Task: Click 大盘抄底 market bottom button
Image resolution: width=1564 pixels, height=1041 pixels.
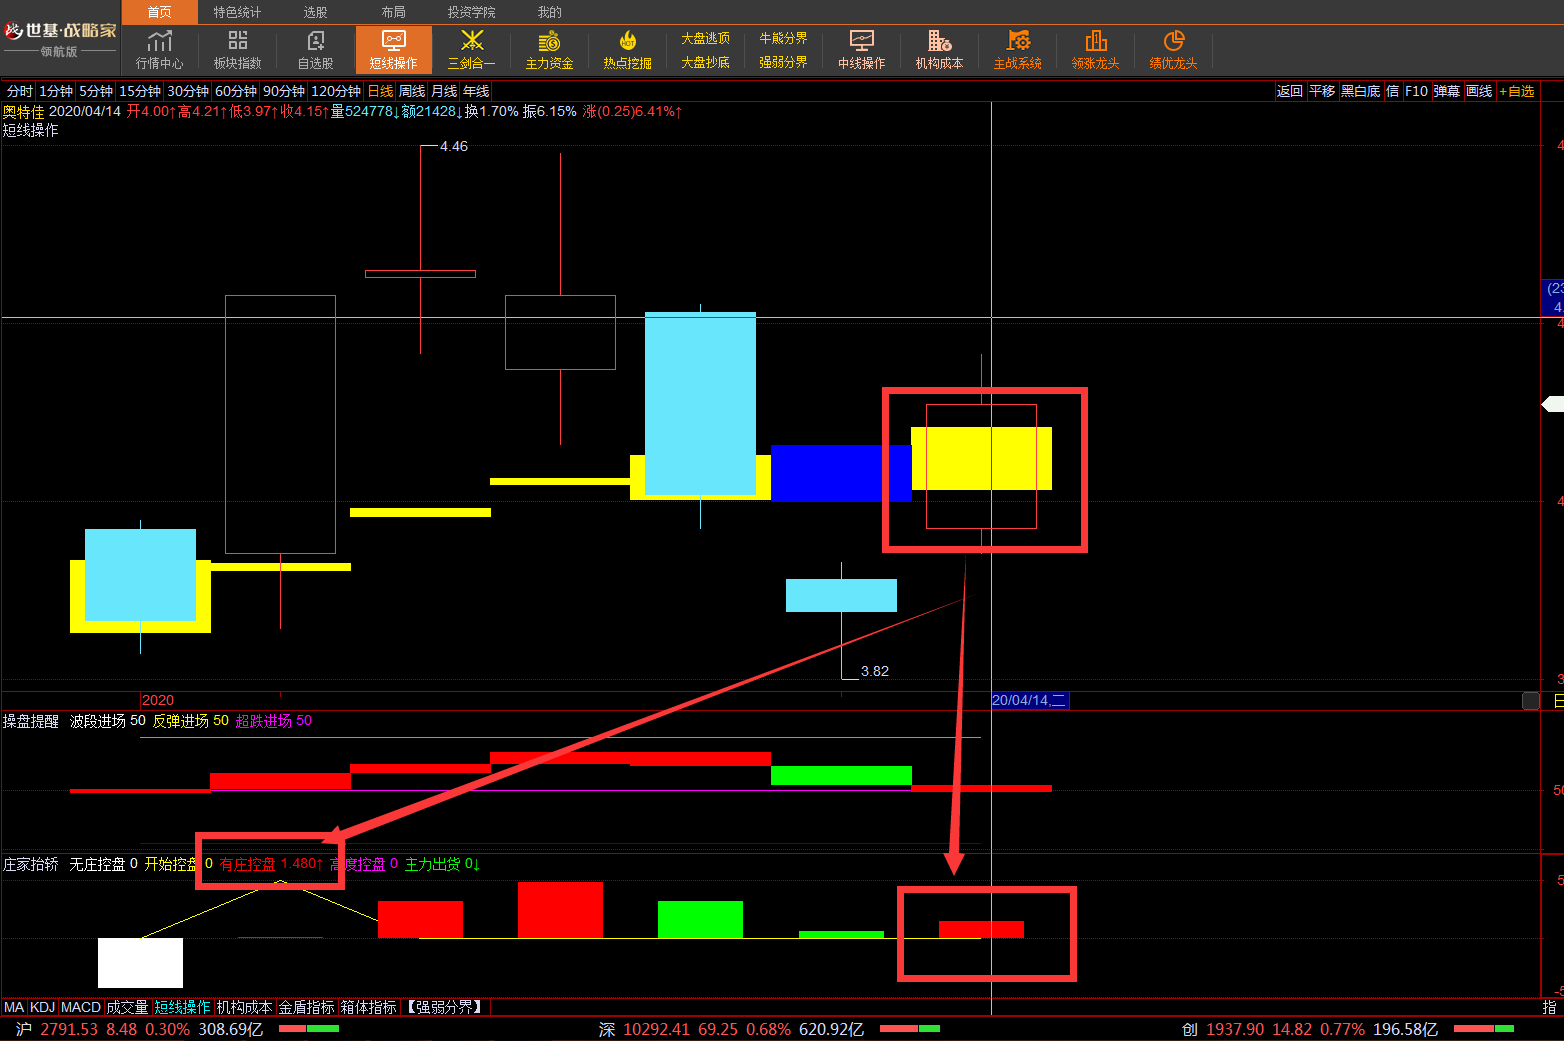Action: (x=705, y=62)
